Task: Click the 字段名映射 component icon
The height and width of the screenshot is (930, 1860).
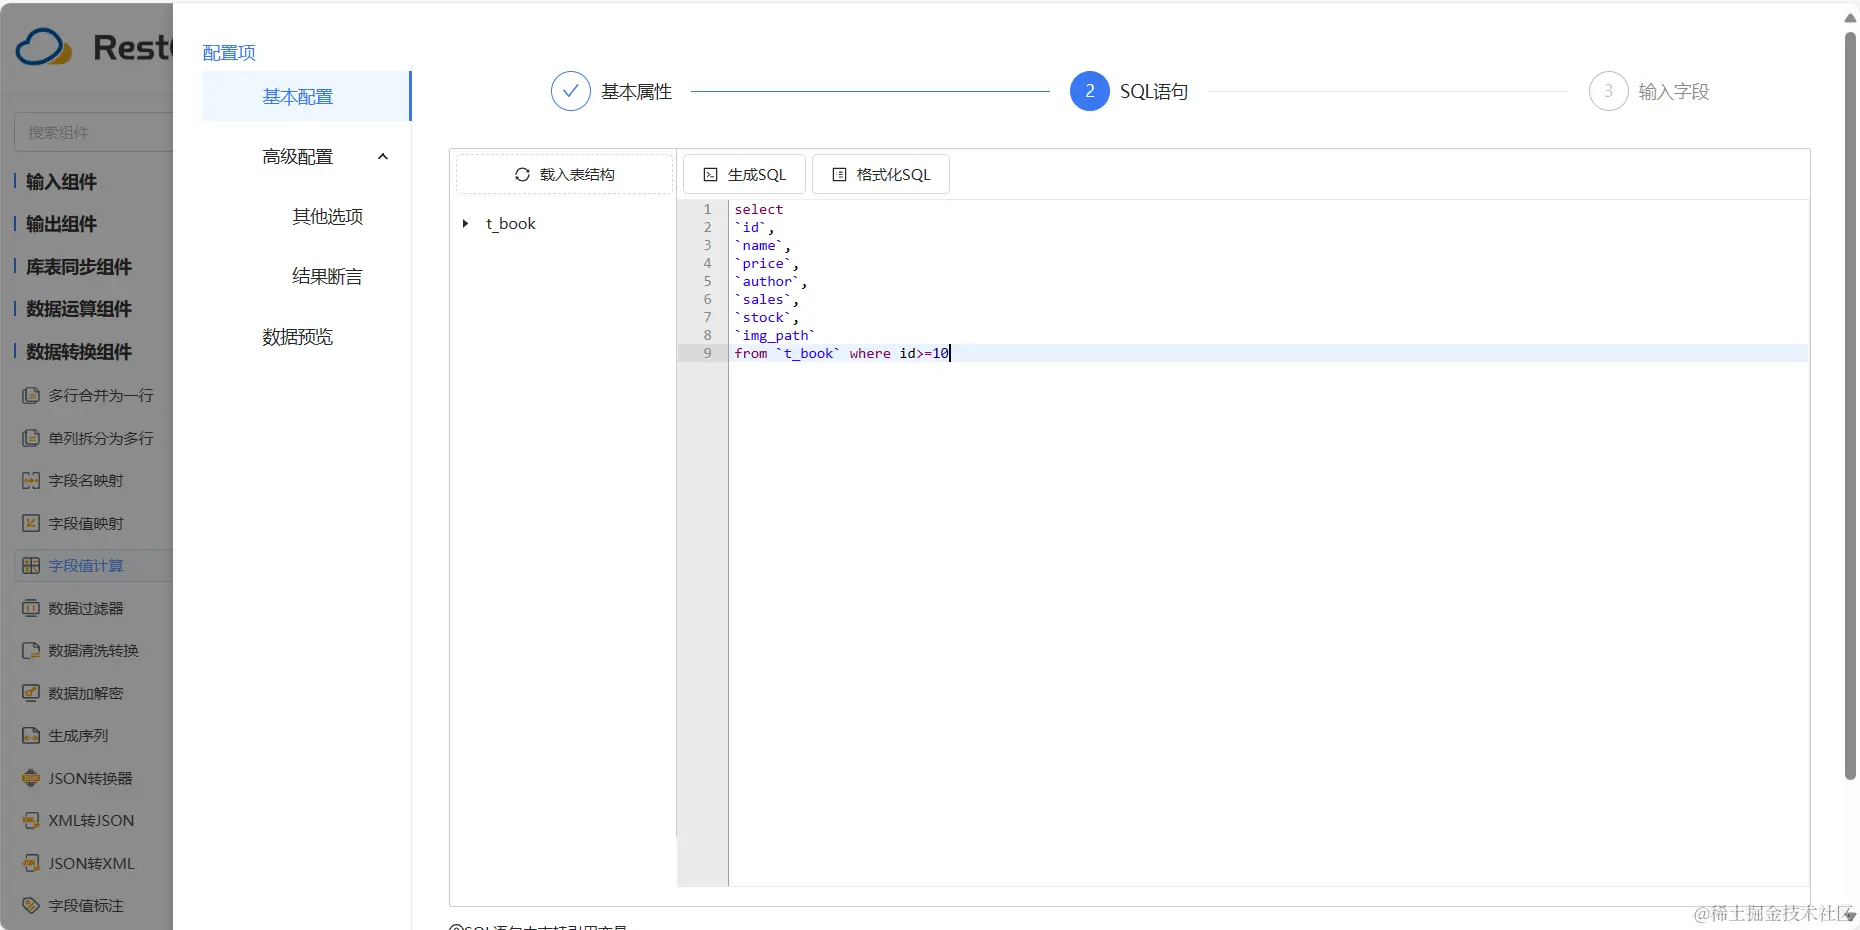Action: [31, 481]
